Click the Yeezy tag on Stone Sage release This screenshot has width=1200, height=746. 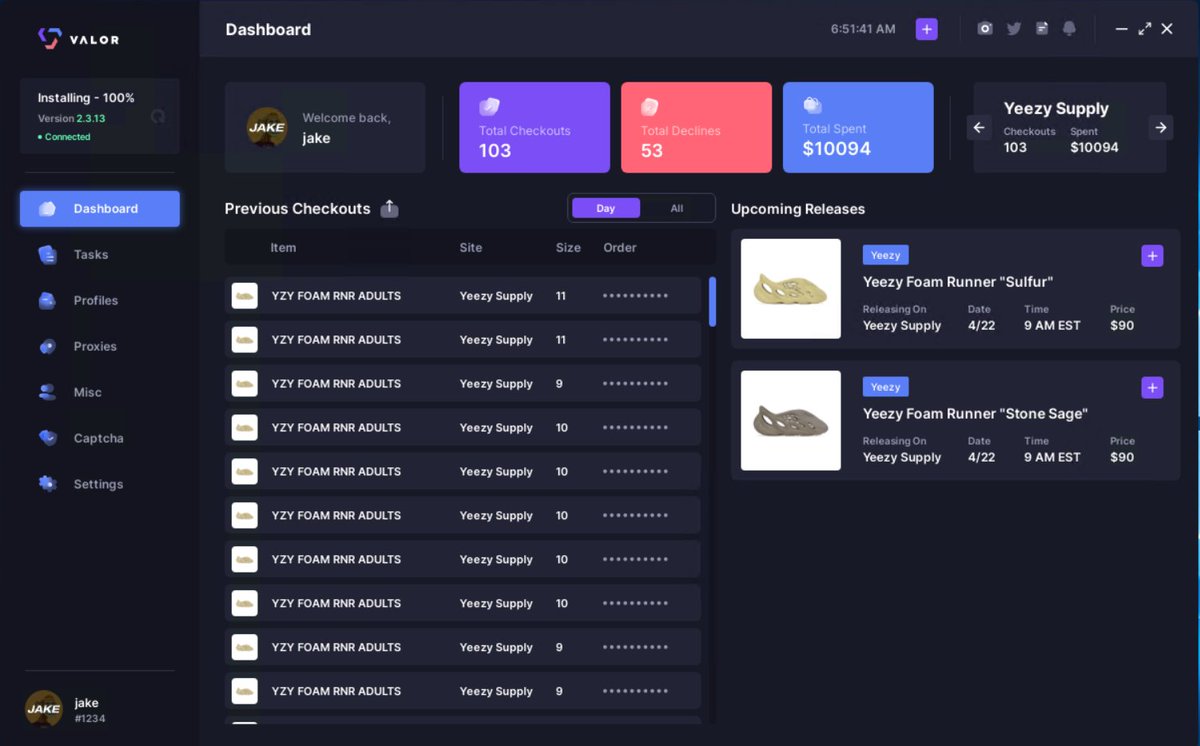(885, 387)
